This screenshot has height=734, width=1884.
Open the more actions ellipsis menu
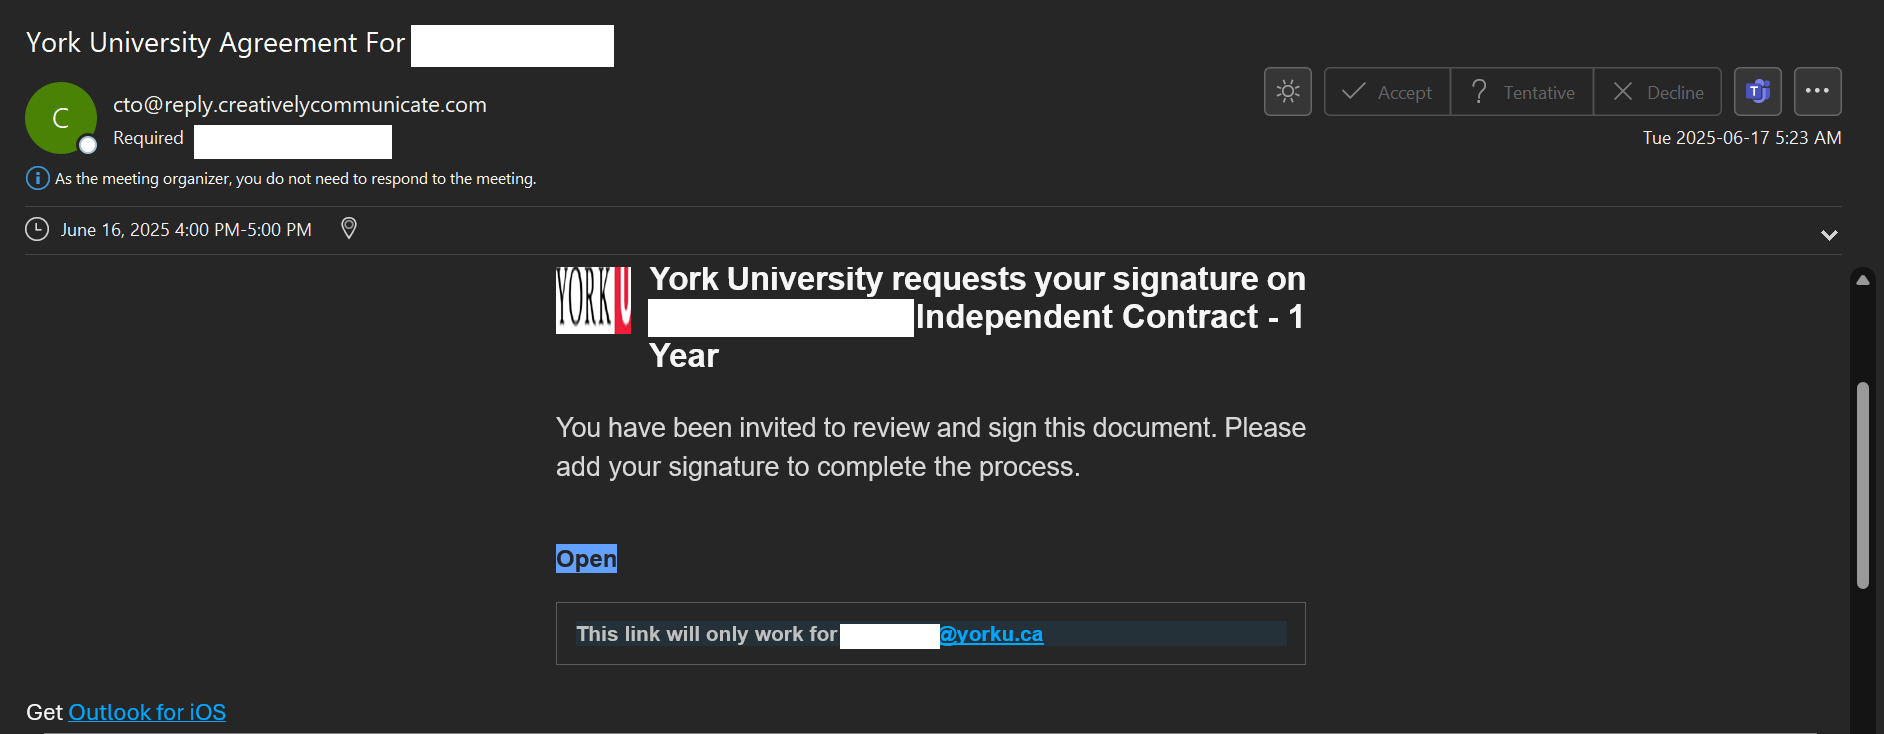click(x=1818, y=92)
